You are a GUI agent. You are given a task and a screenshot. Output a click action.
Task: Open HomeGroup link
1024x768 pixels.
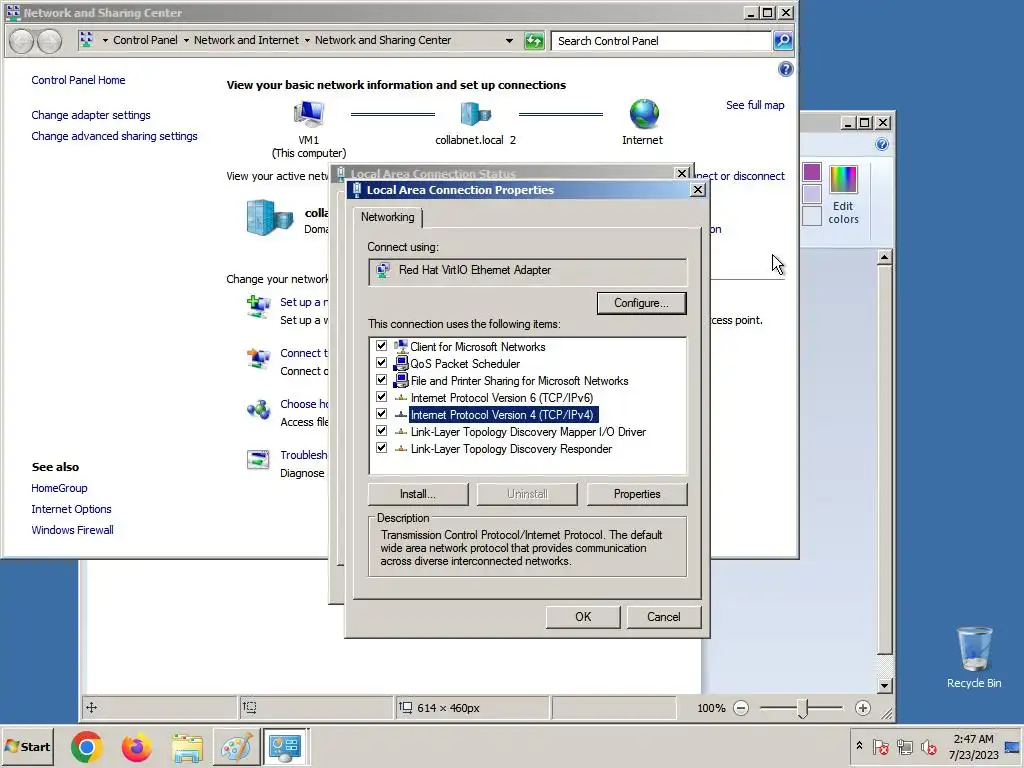pos(59,488)
